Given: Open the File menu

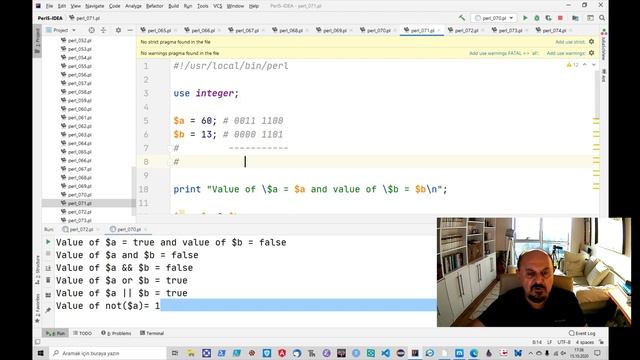Looking at the screenshot, I should click(x=49, y=6).
